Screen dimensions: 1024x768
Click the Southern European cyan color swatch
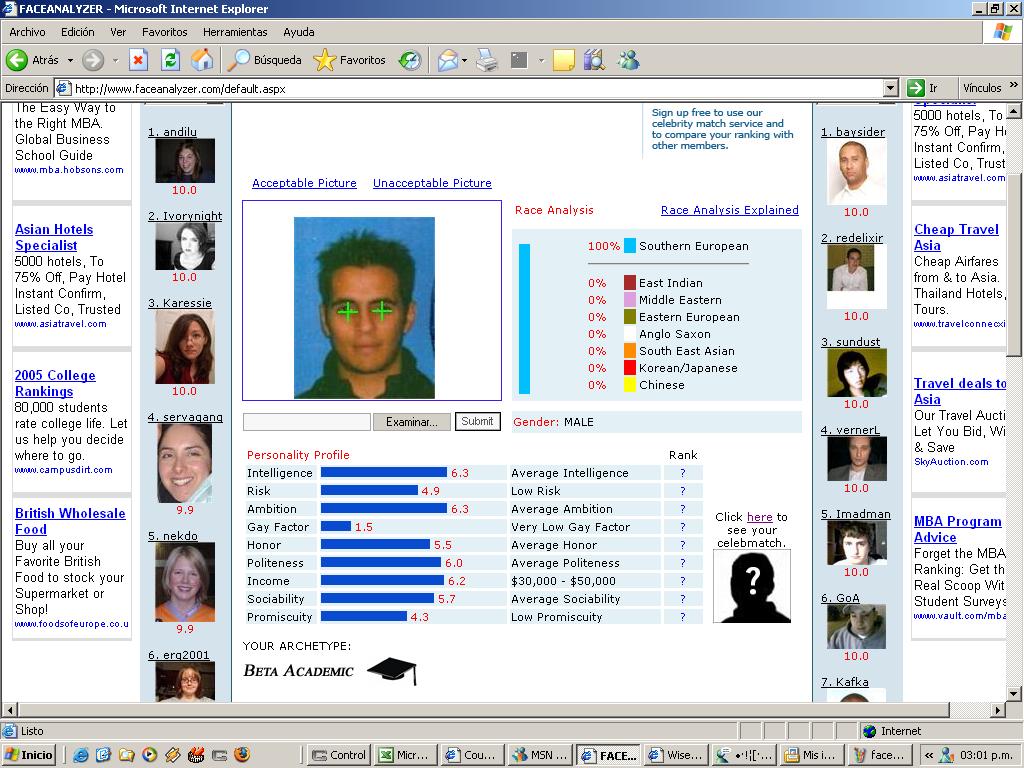pyautogui.click(x=630, y=246)
